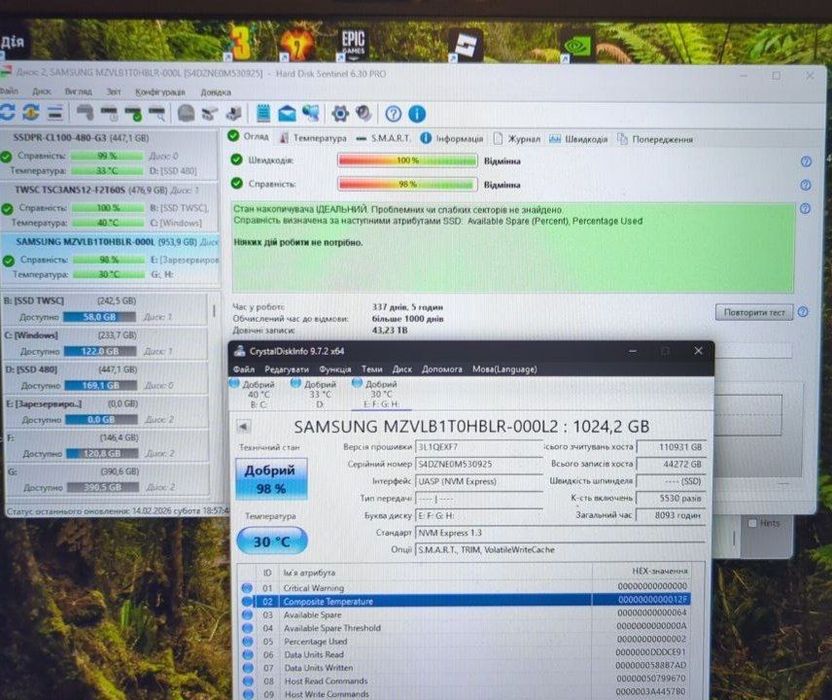The width and height of the screenshot is (832, 700).
Task: Open Конфігурація menu in Hard Disk Sentinel
Action: point(160,92)
